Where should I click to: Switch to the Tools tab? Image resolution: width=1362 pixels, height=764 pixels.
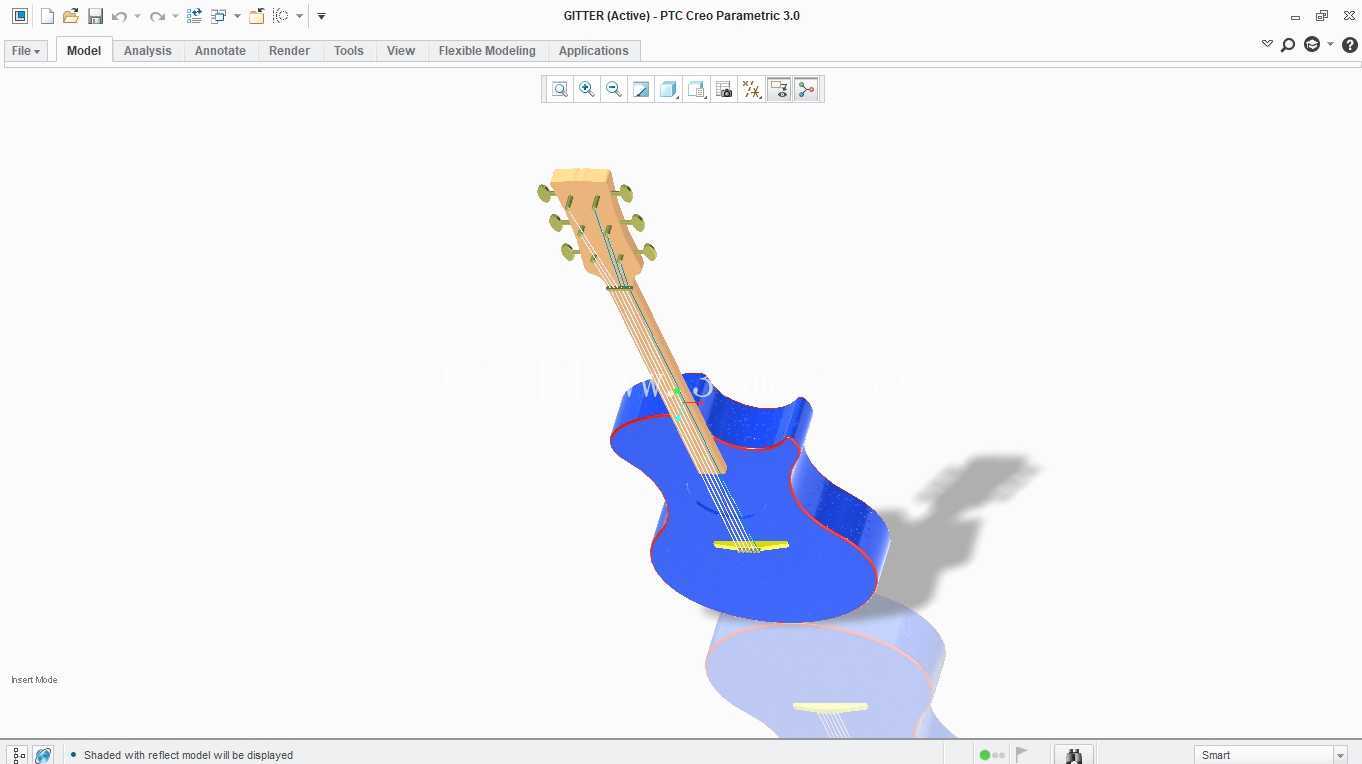point(349,51)
